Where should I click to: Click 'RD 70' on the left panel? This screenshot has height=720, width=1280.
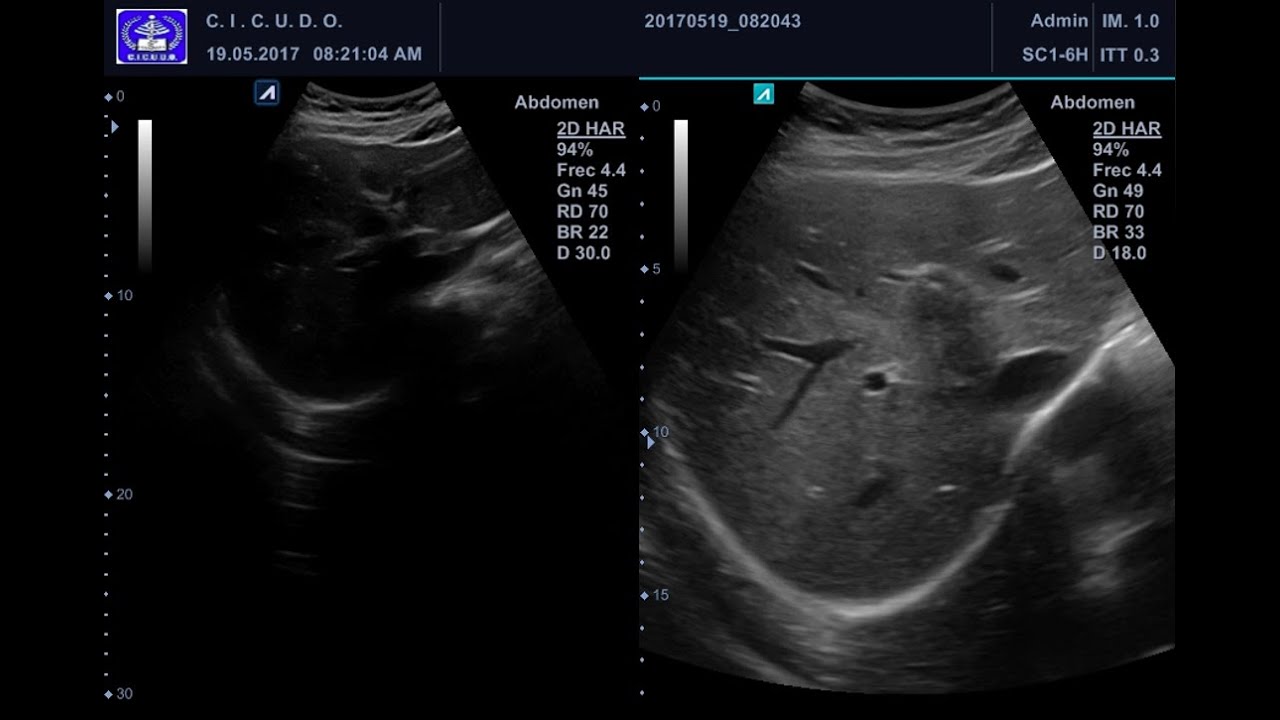[x=582, y=212]
